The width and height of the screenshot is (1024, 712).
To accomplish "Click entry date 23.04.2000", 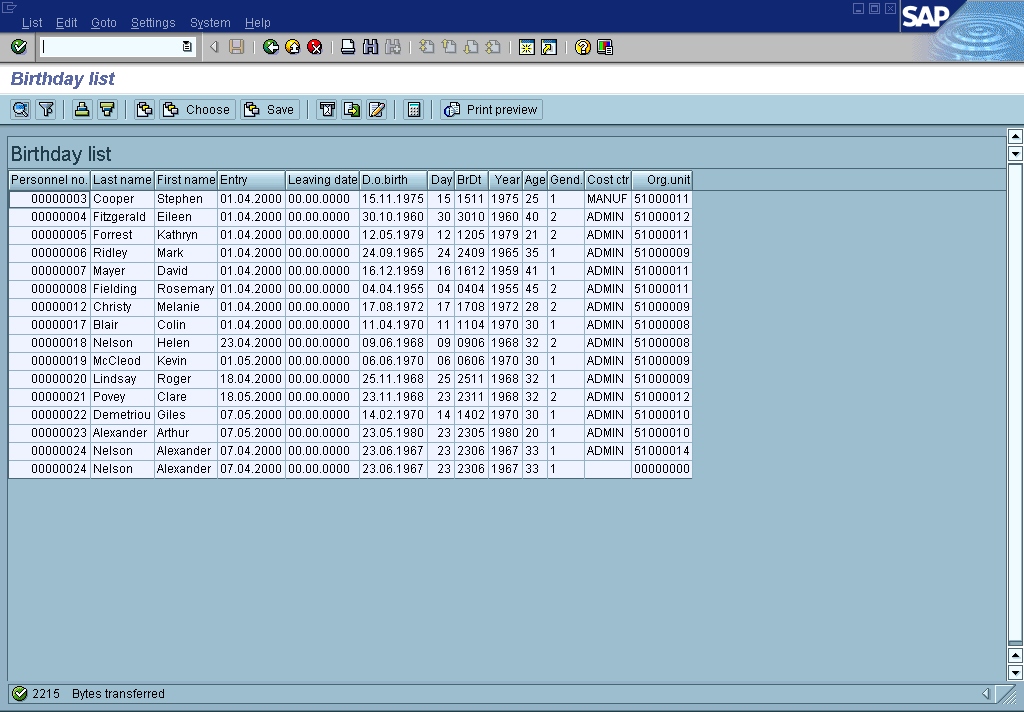I will (251, 343).
